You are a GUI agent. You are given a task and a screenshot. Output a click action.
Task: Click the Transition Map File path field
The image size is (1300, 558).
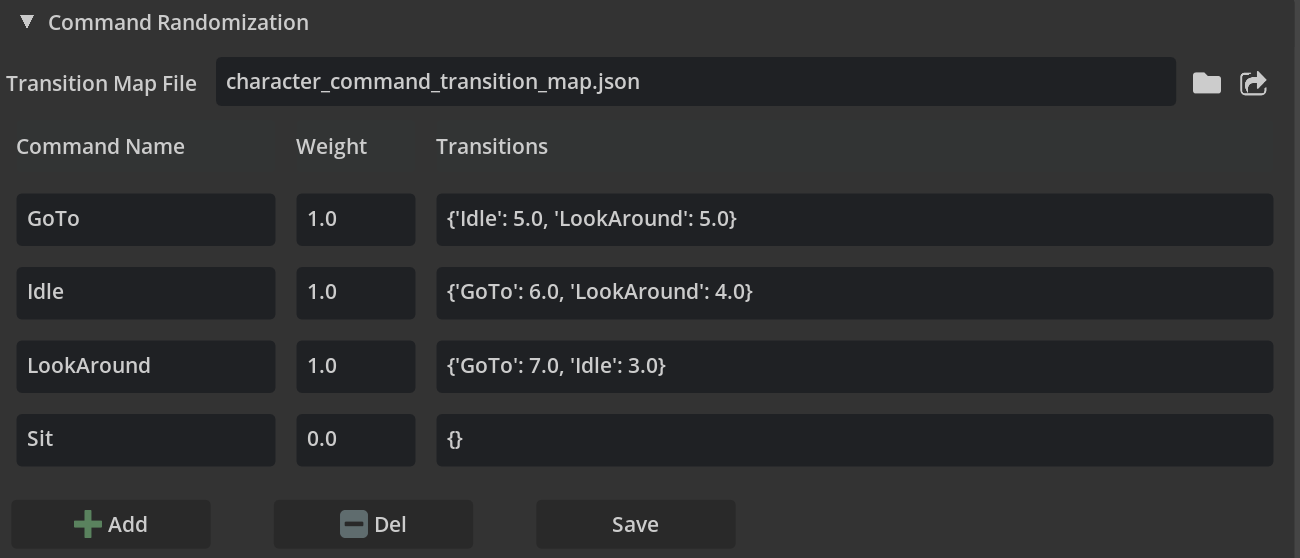point(695,82)
